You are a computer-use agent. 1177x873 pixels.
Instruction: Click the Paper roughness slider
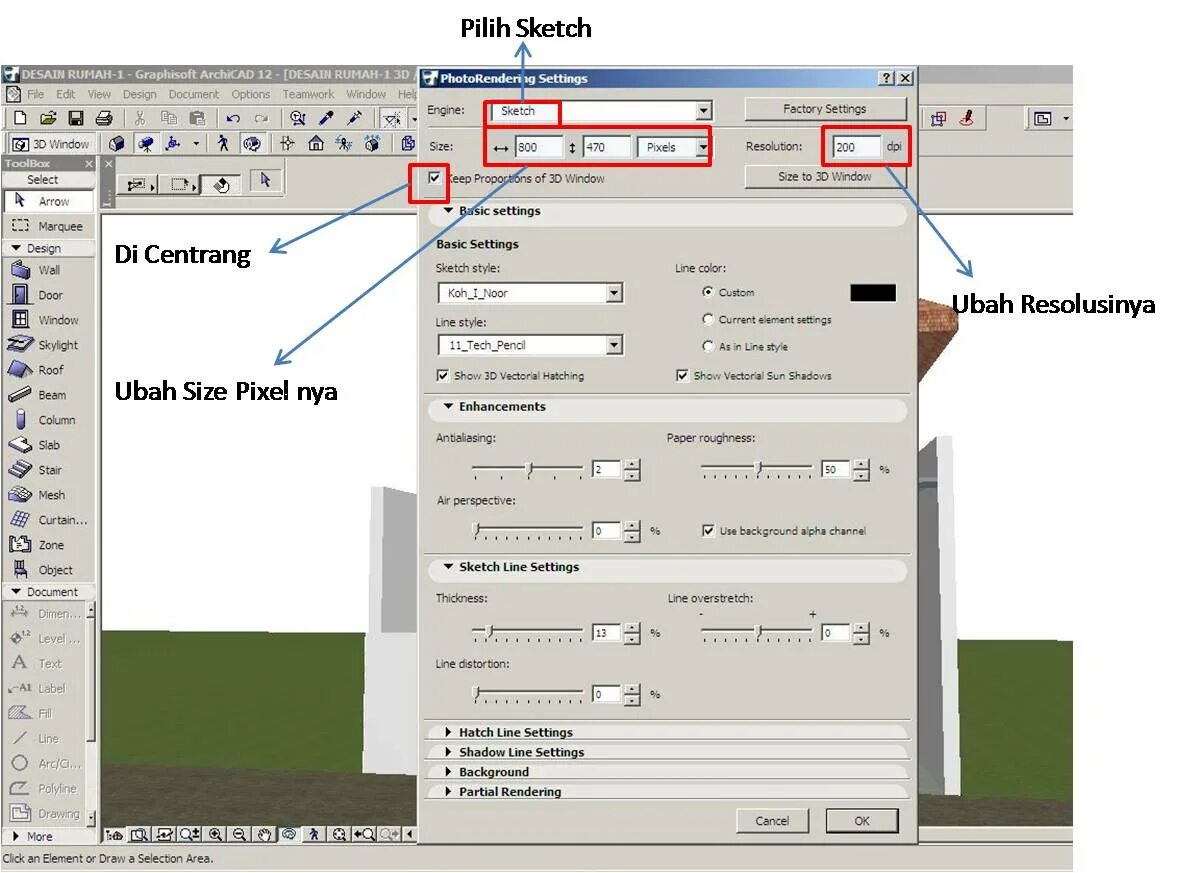[757, 470]
